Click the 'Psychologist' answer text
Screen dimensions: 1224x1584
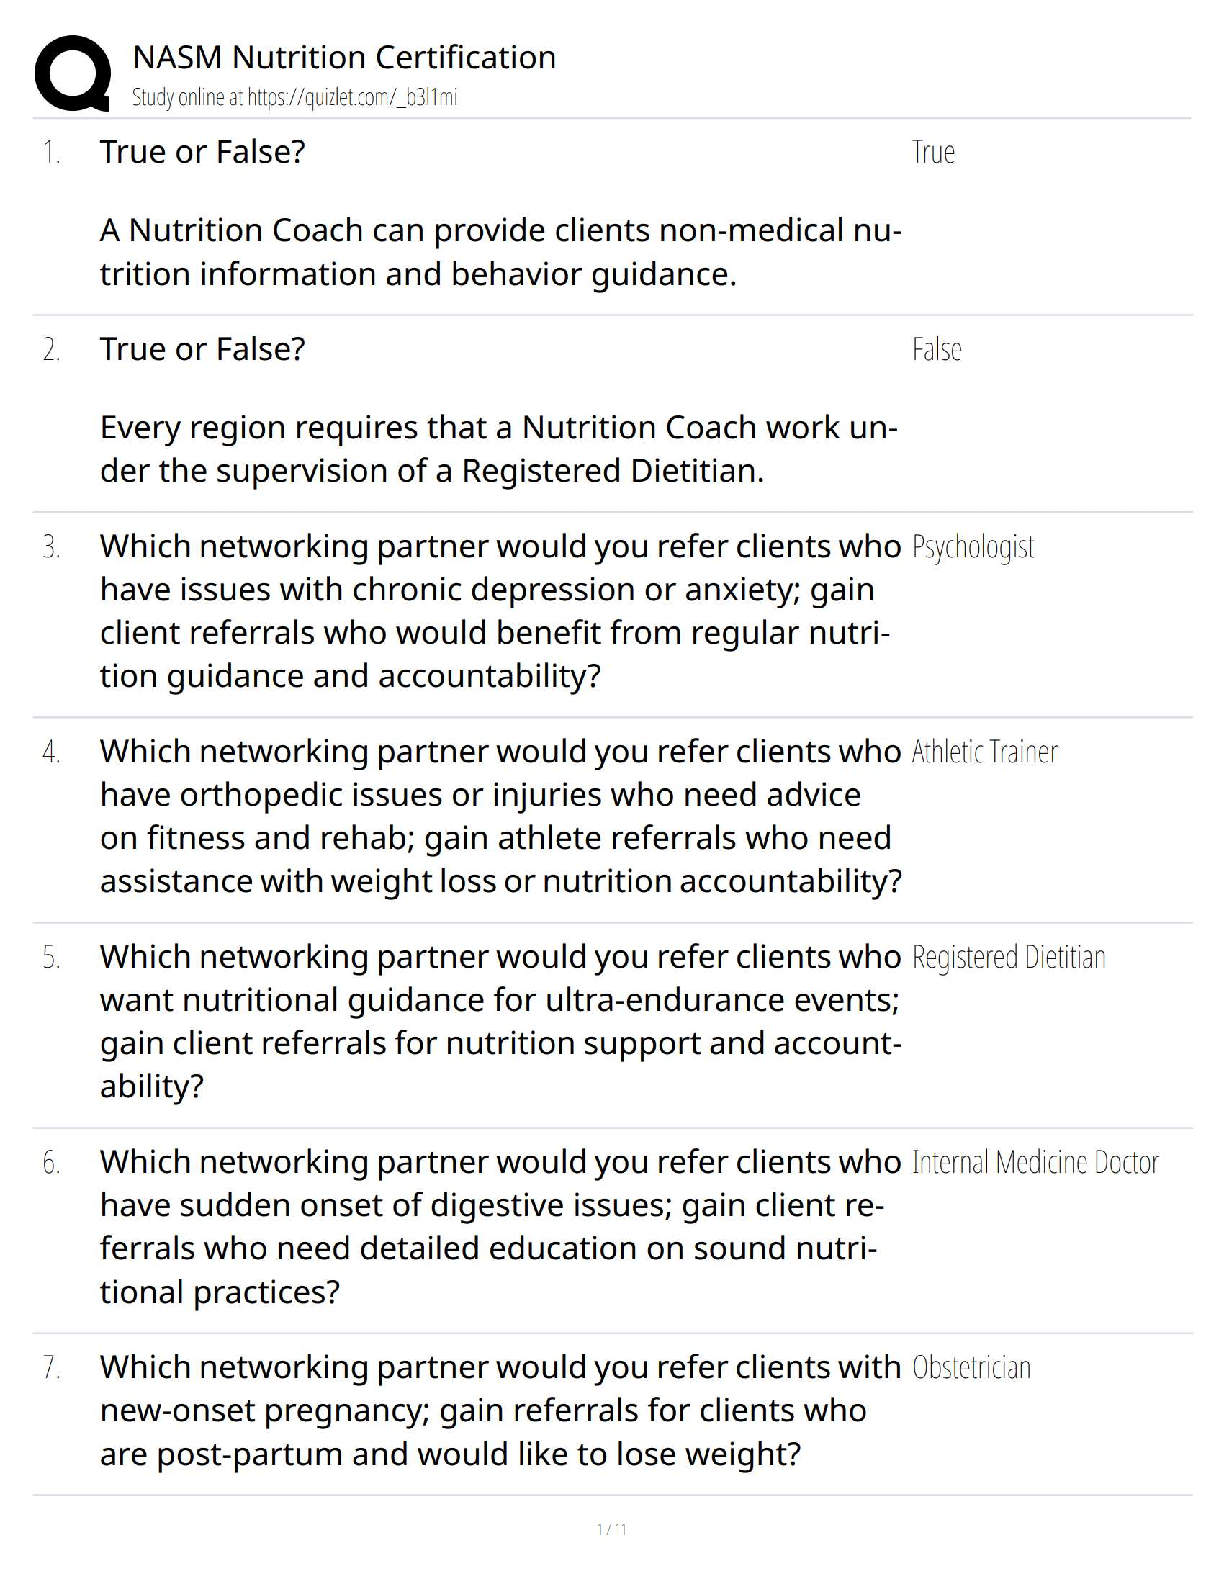[x=972, y=547]
